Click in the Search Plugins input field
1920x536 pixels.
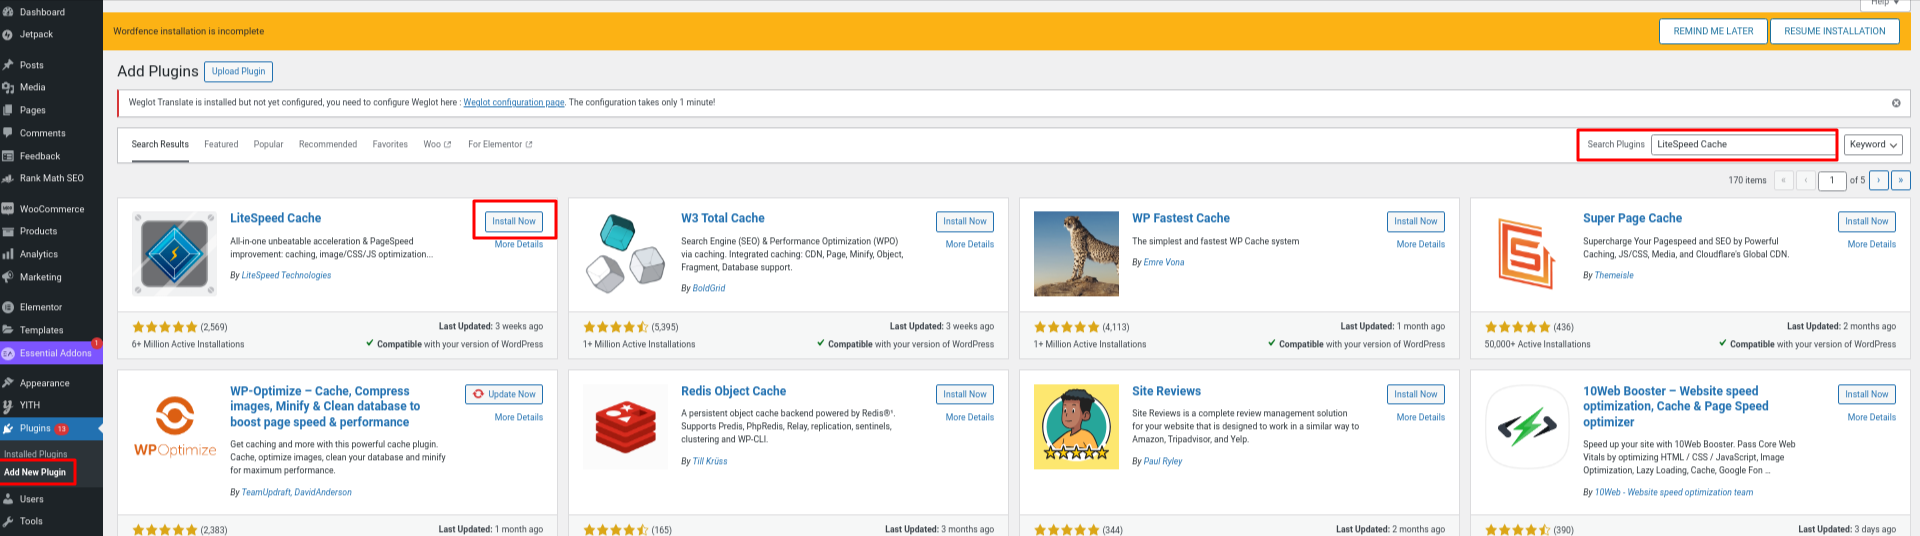[x=1742, y=144]
